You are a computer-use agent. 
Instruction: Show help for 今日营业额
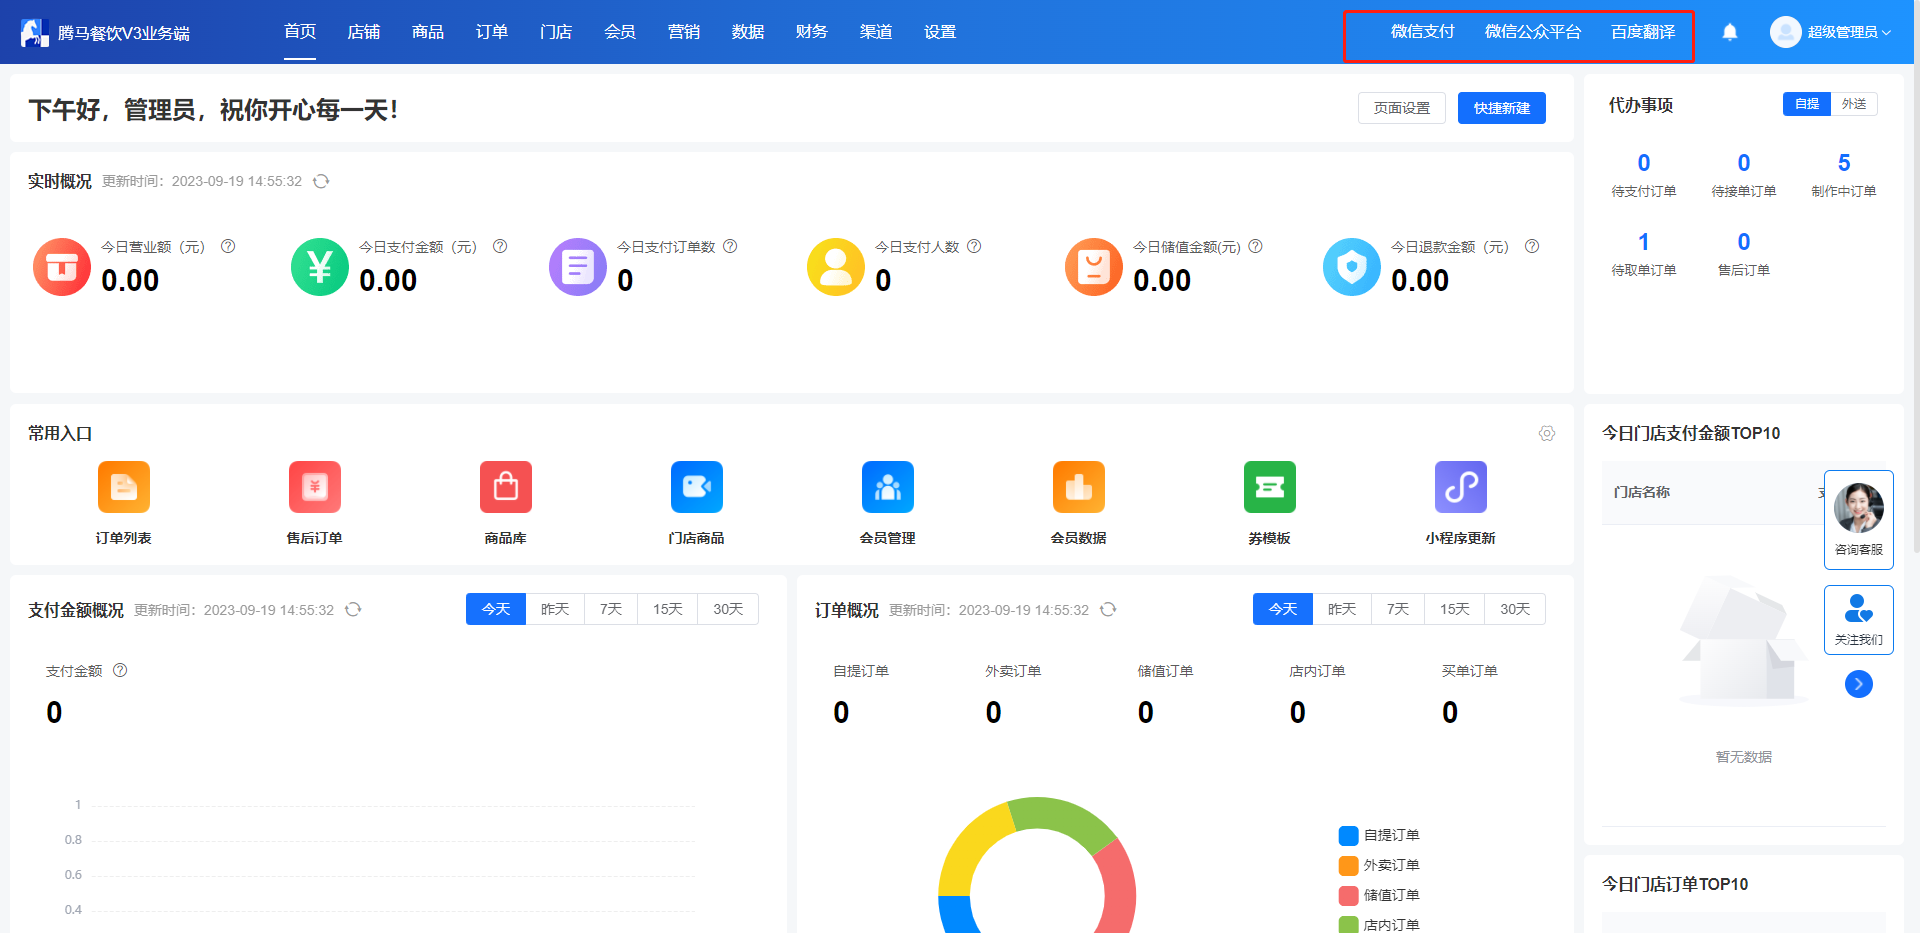pos(228,246)
